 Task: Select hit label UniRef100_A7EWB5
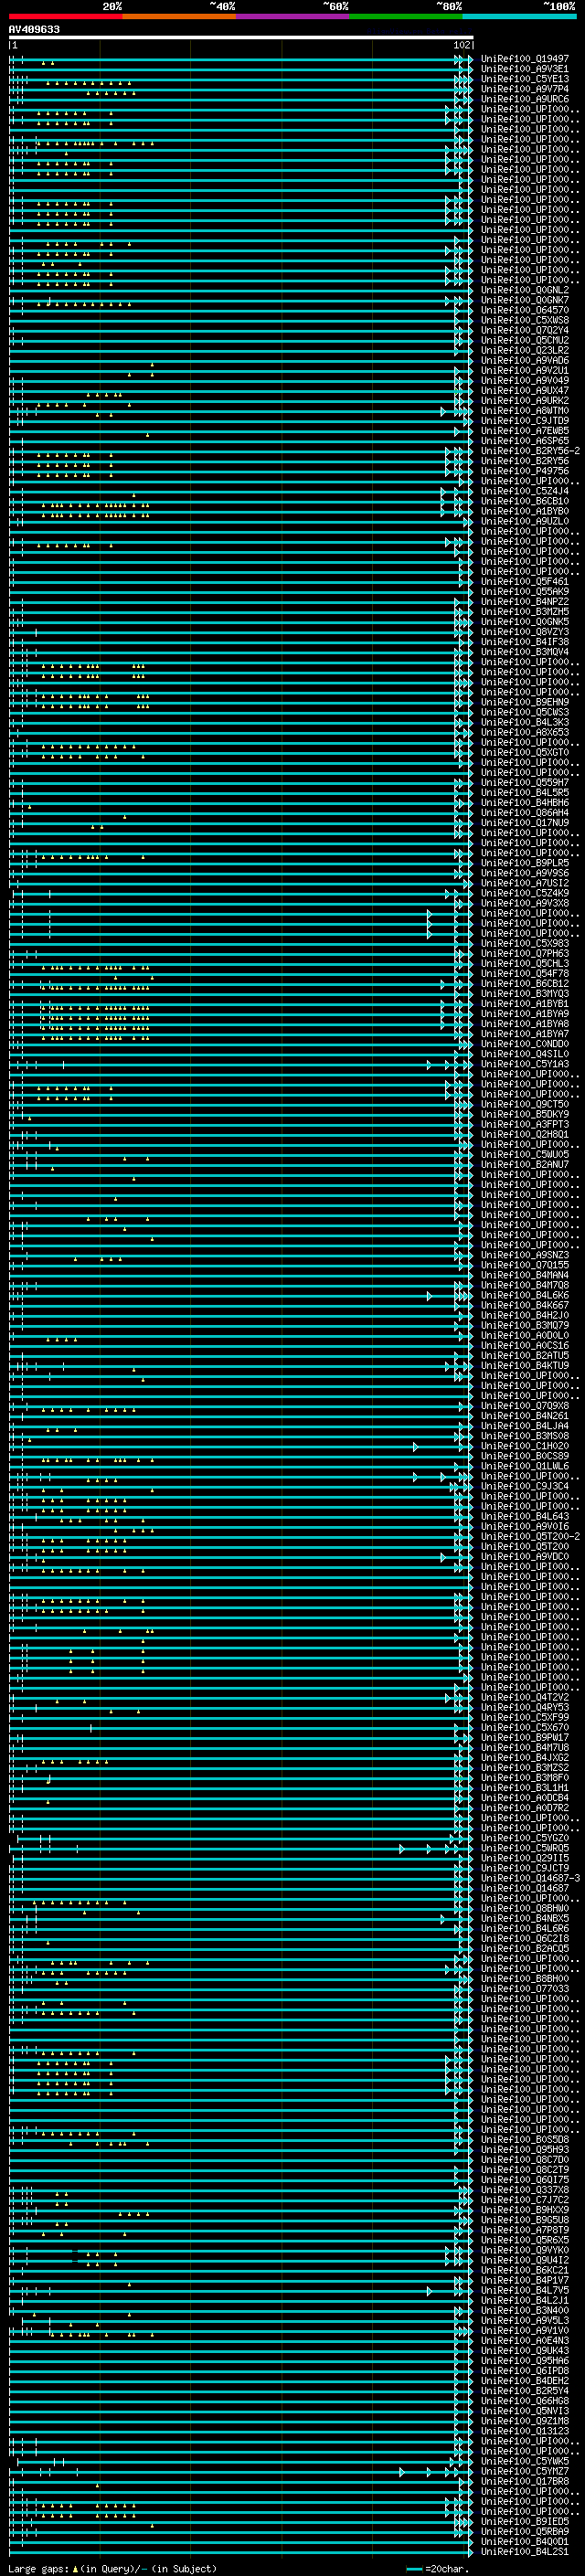[x=525, y=431]
